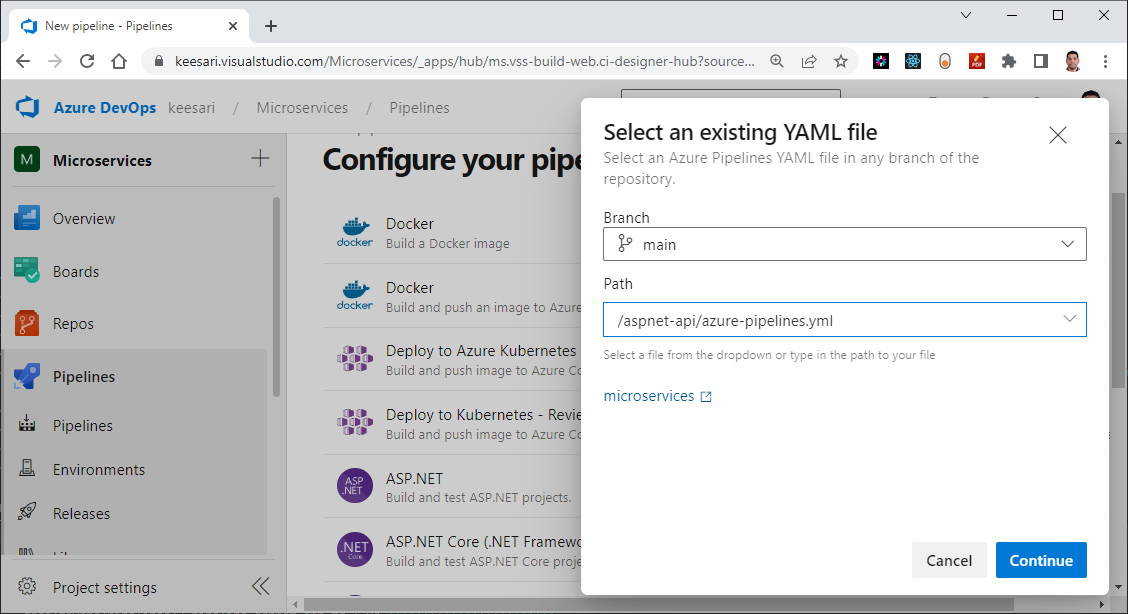
Task: Click the browser home icon
Action: (x=119, y=61)
